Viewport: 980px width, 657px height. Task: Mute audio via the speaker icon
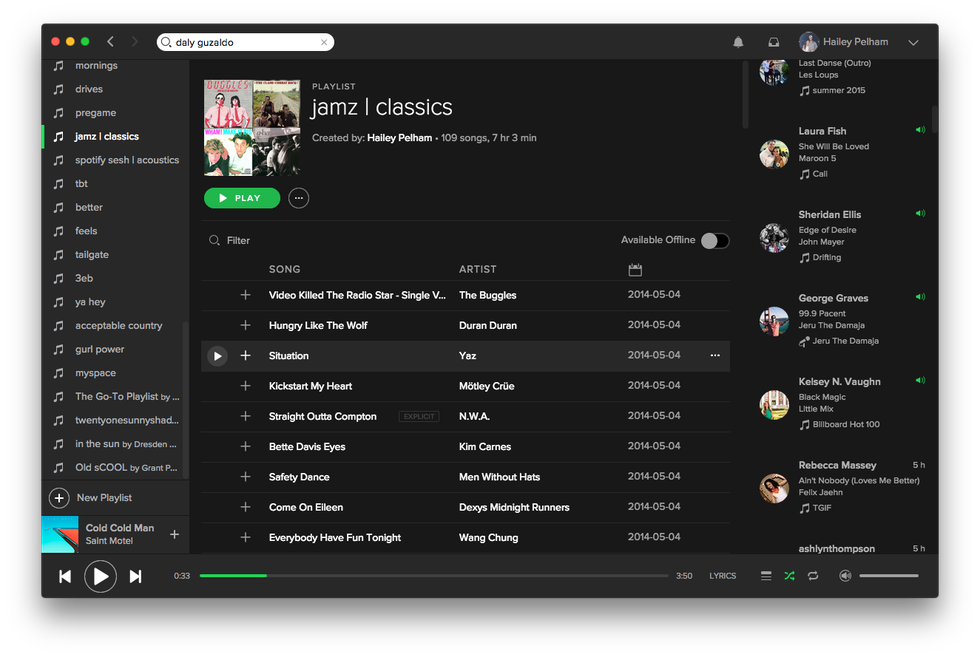(x=845, y=575)
